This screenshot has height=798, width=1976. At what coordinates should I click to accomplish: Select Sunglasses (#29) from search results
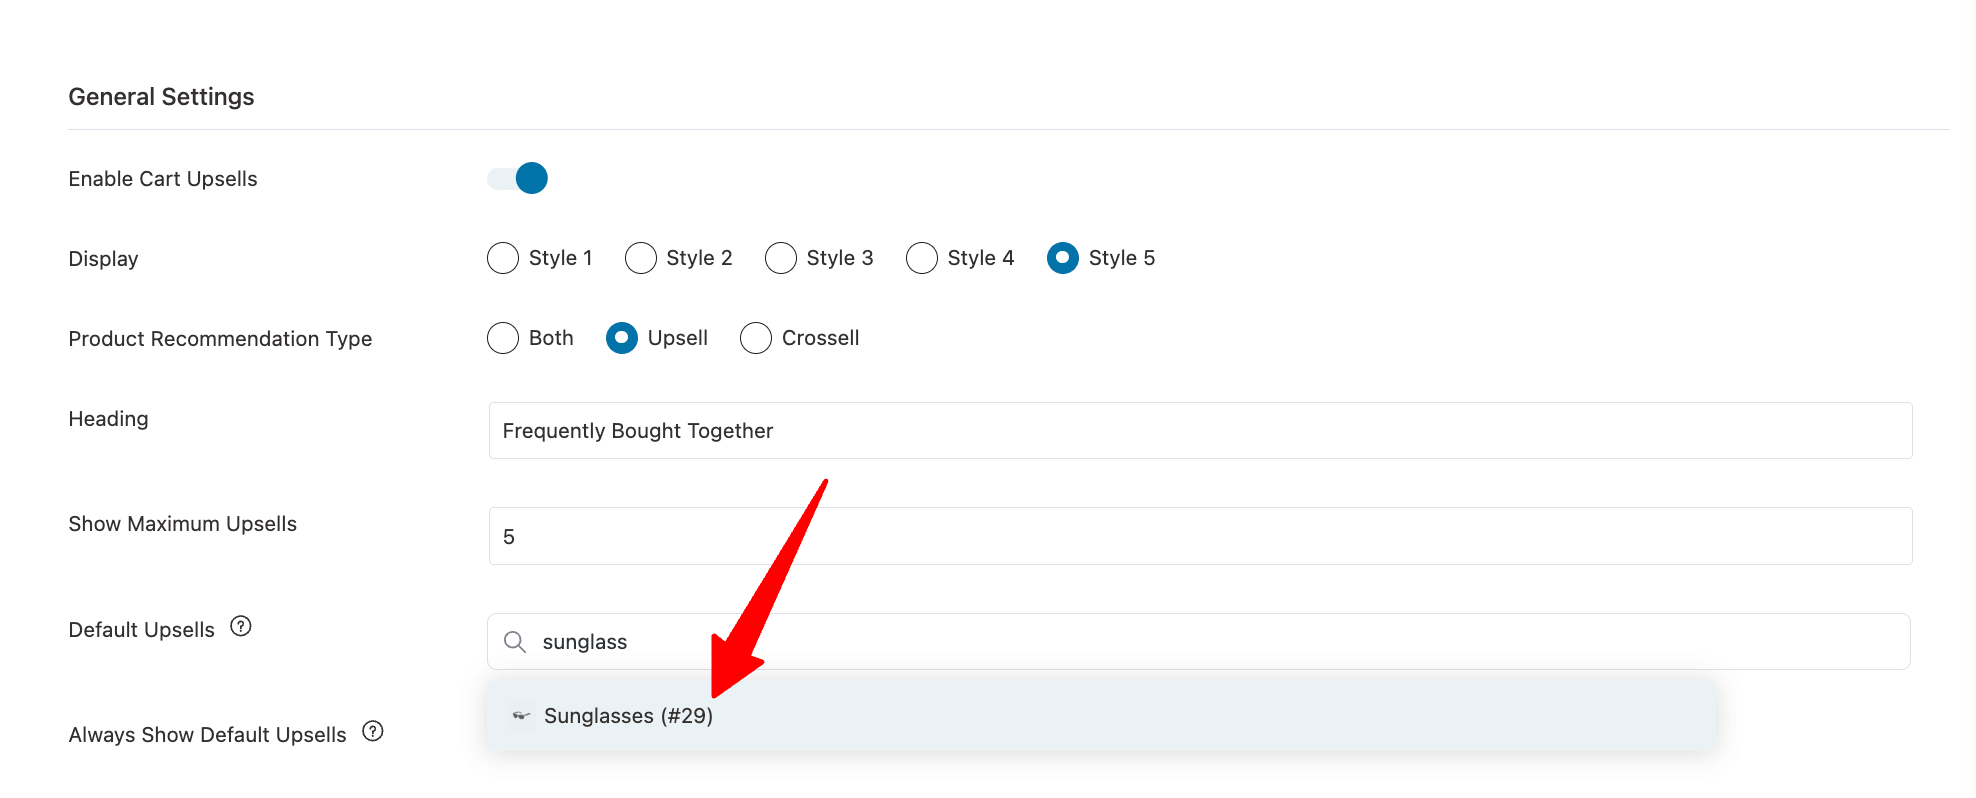tap(1101, 716)
